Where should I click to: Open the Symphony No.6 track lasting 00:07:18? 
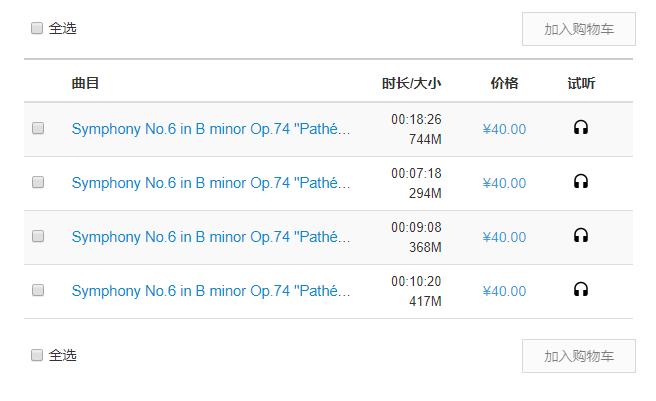click(x=211, y=183)
